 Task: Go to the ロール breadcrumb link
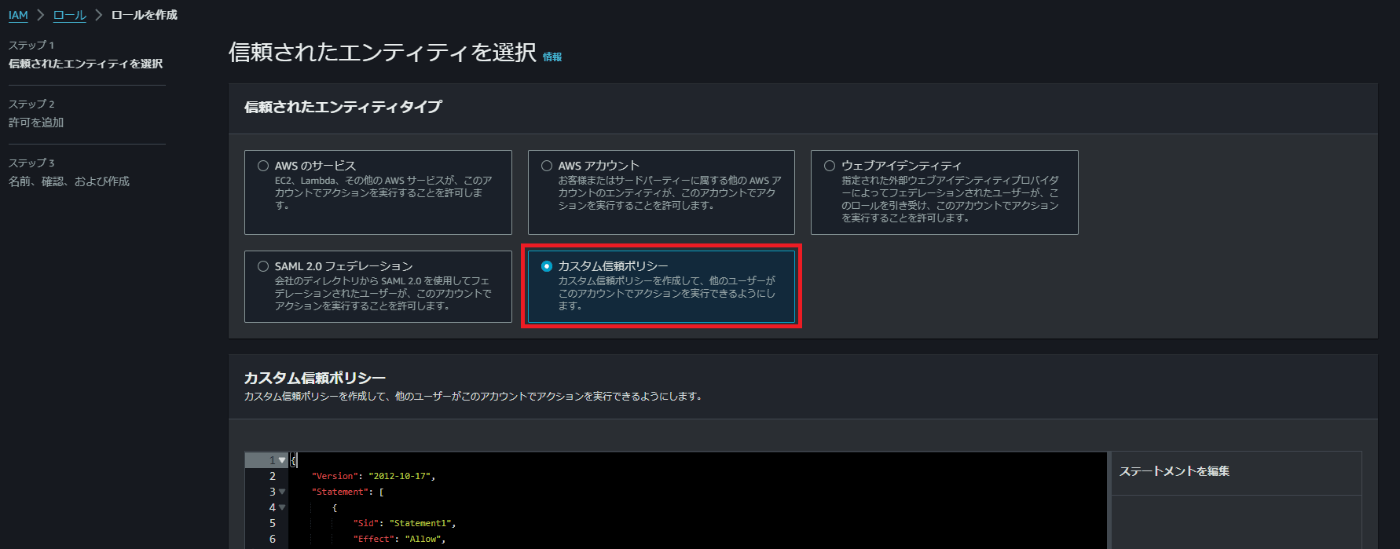[69, 15]
